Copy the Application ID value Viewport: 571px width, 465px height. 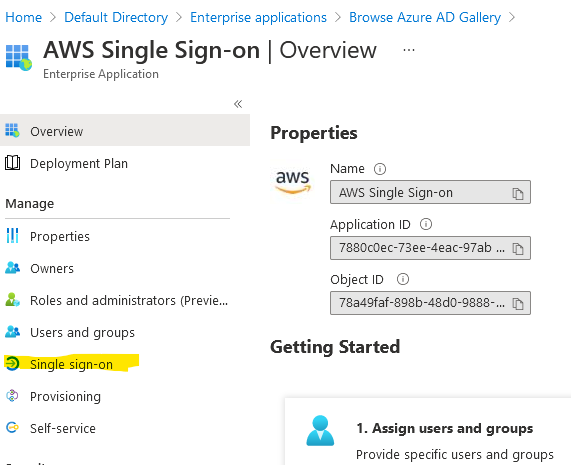pos(517,249)
